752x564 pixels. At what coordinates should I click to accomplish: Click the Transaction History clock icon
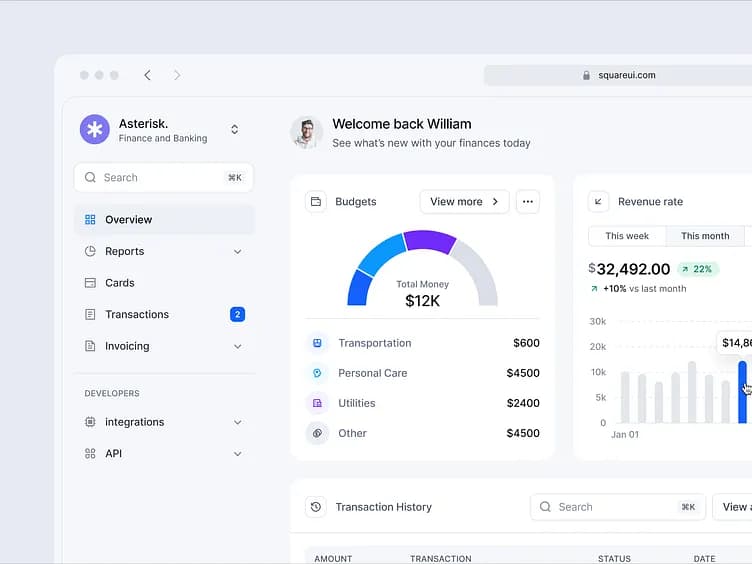coord(316,507)
